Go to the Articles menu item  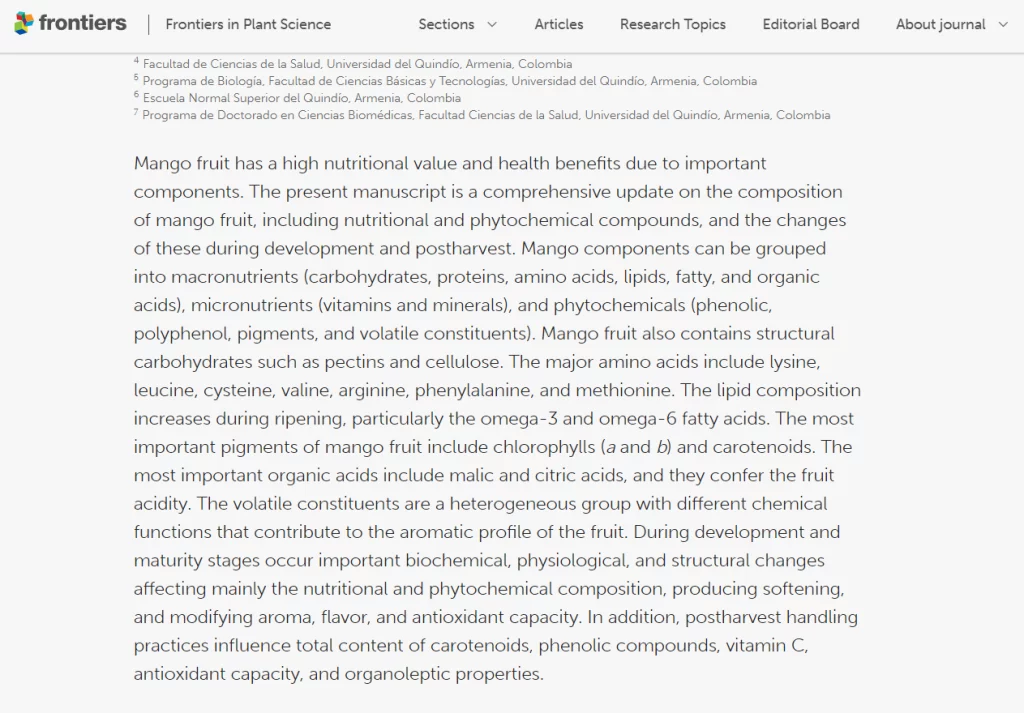coord(559,24)
